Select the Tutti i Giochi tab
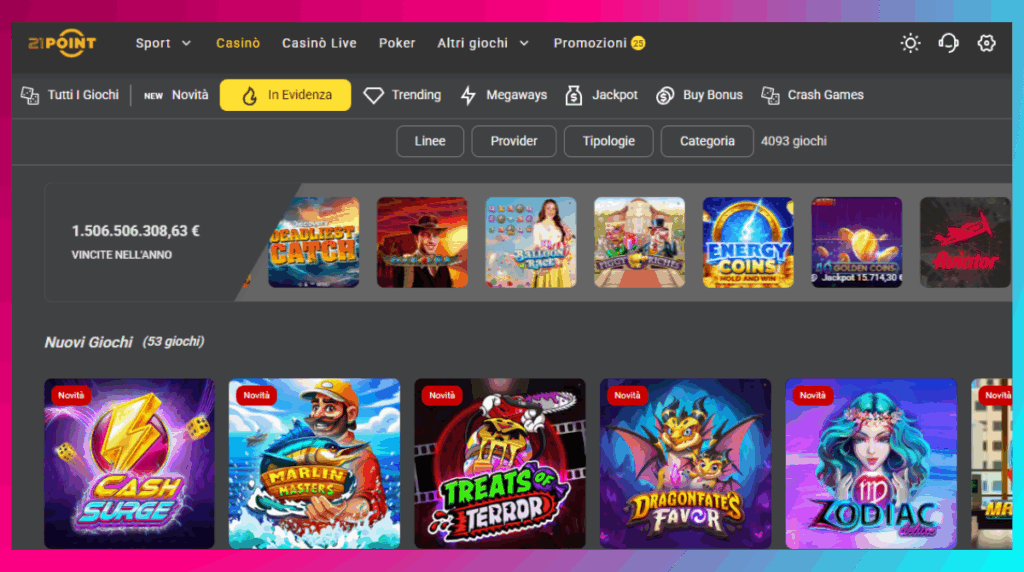 pos(70,95)
